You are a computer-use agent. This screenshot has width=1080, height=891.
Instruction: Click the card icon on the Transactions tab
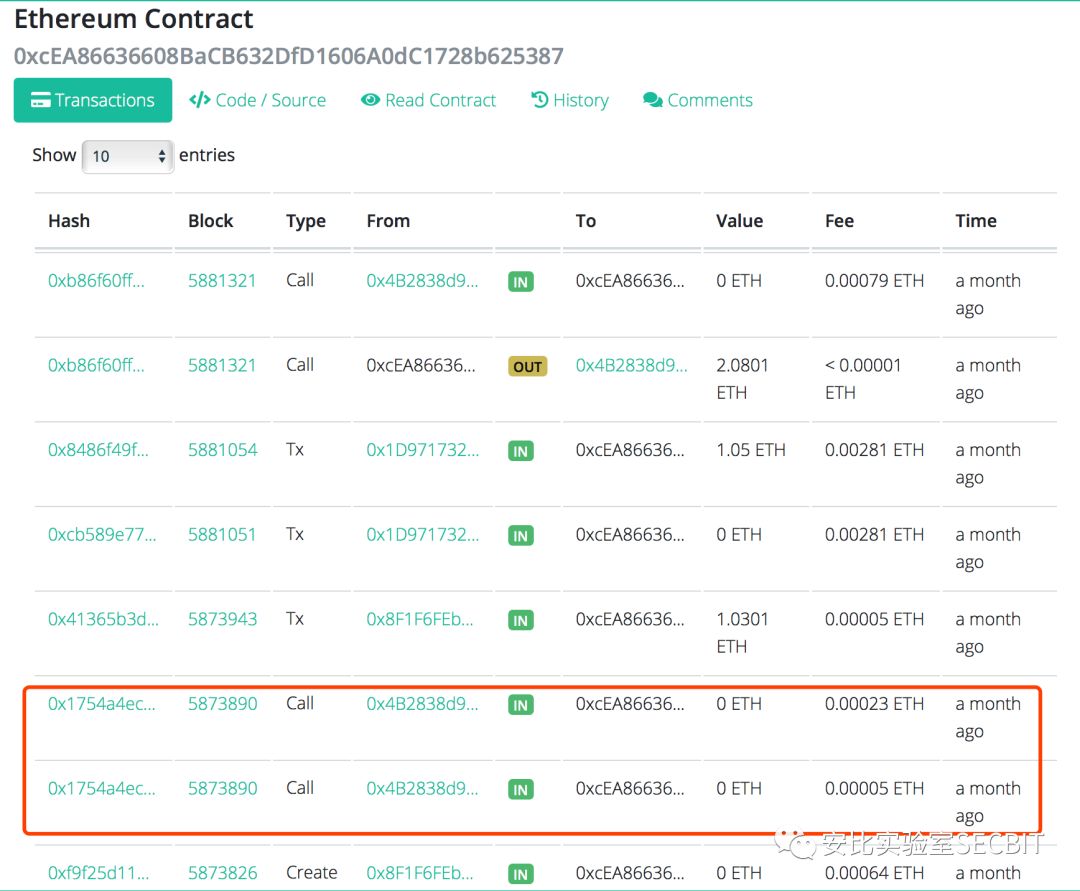41,101
